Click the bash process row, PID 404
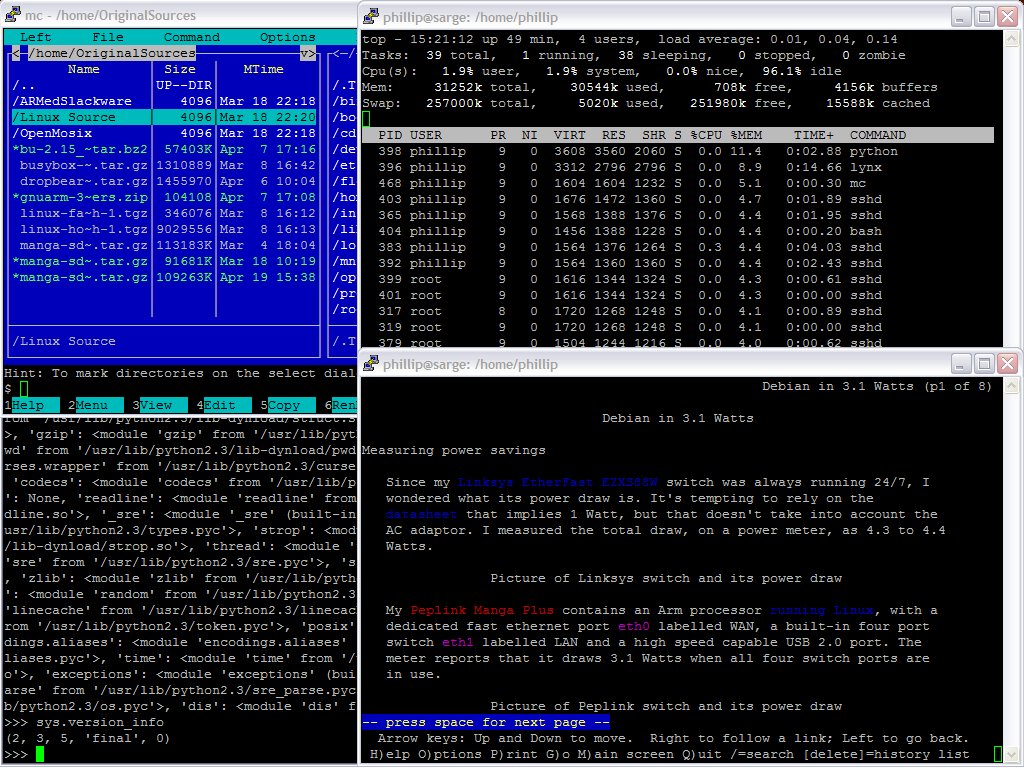 (x=630, y=231)
